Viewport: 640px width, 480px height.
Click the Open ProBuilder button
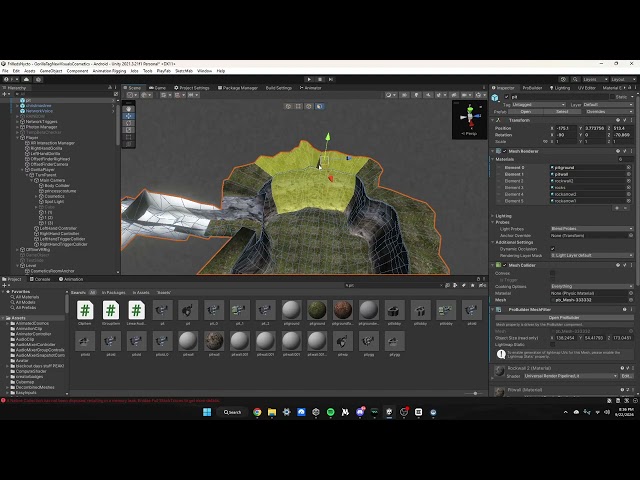pyautogui.click(x=564, y=318)
